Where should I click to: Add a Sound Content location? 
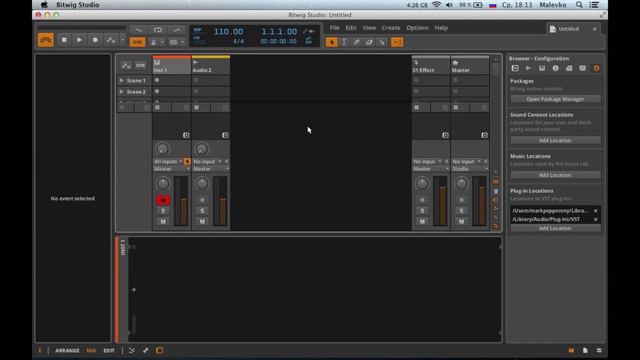(555, 140)
